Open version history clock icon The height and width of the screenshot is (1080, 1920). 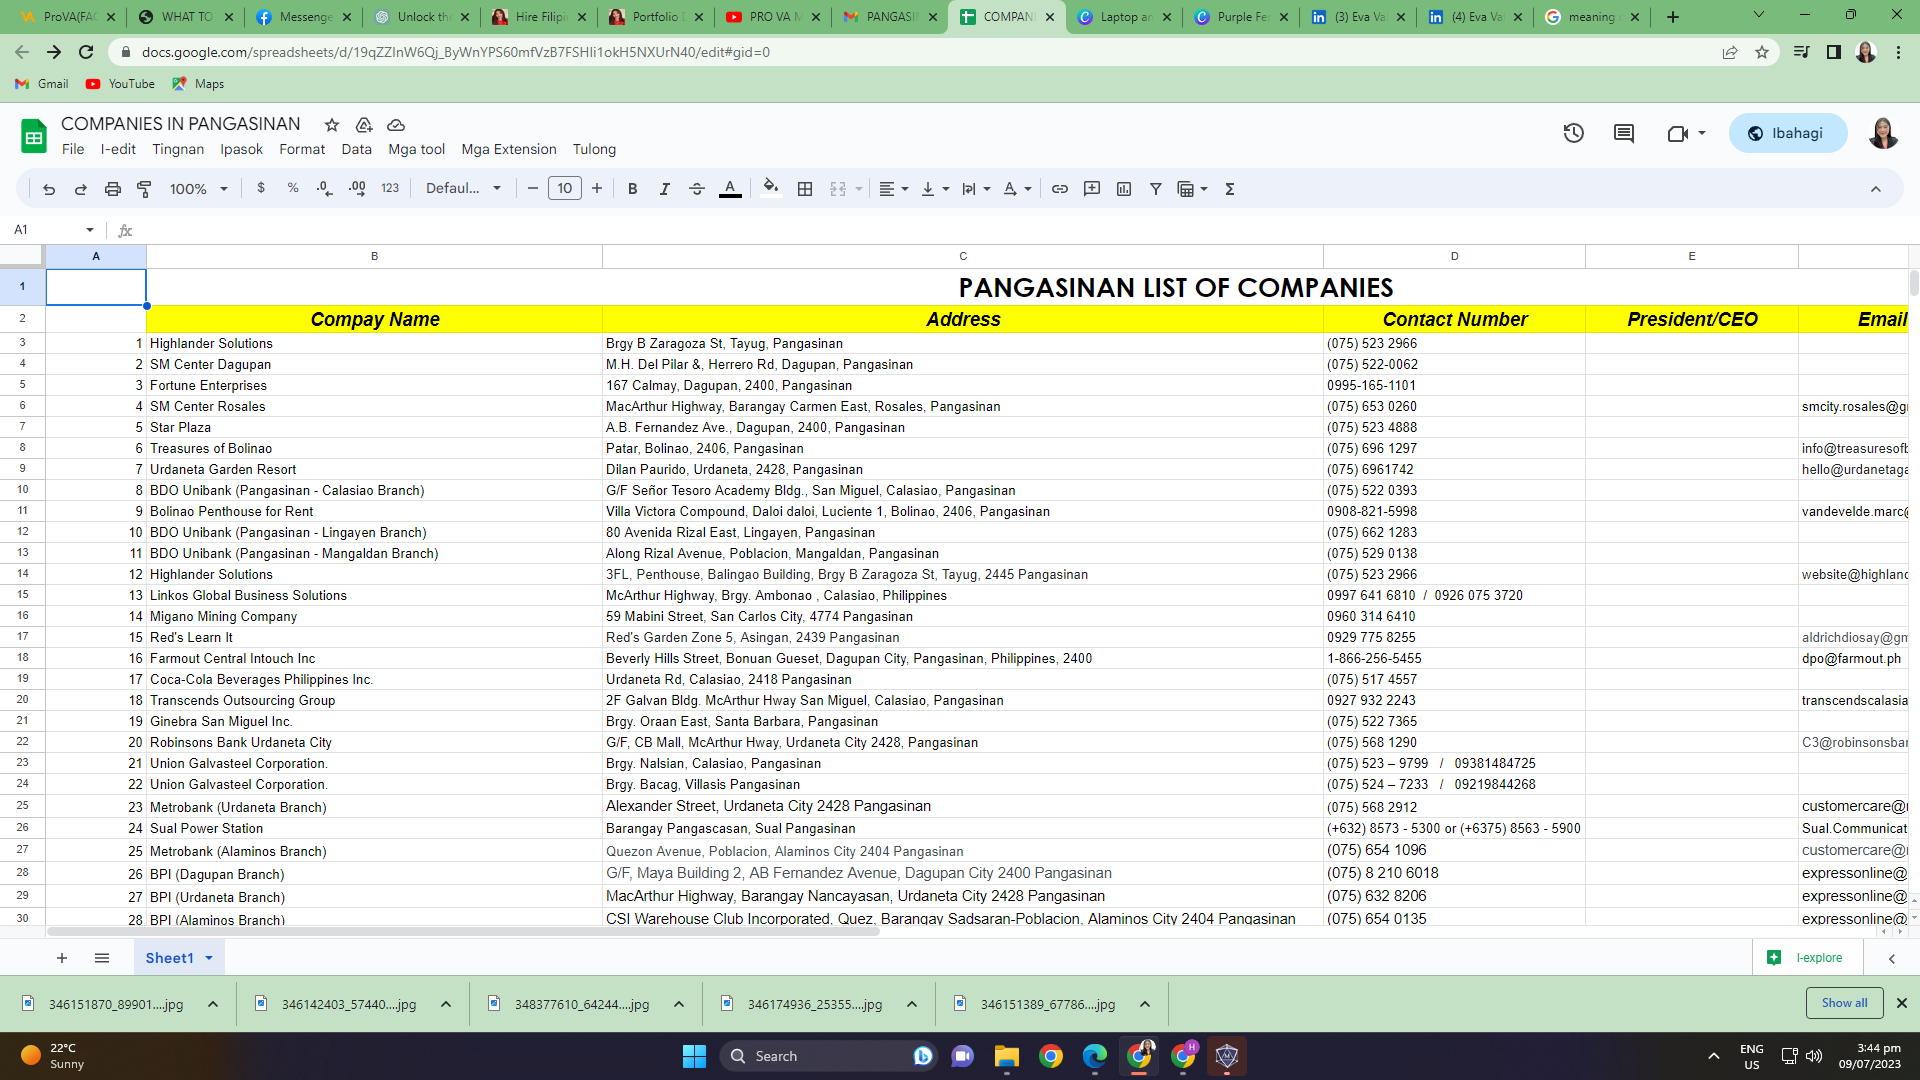pyautogui.click(x=1574, y=133)
